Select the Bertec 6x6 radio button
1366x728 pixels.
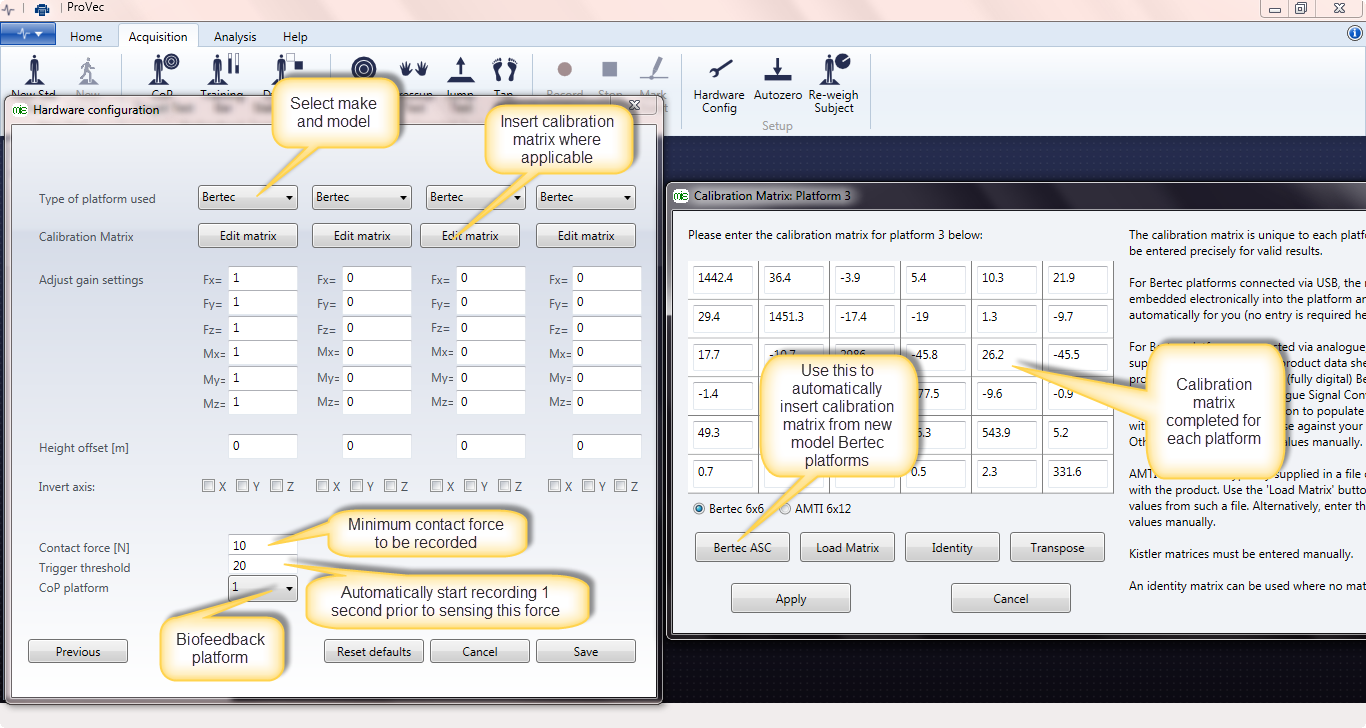click(x=699, y=509)
